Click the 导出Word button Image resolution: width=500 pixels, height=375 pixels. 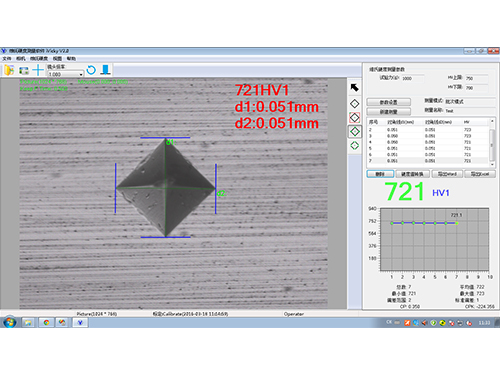point(447,174)
